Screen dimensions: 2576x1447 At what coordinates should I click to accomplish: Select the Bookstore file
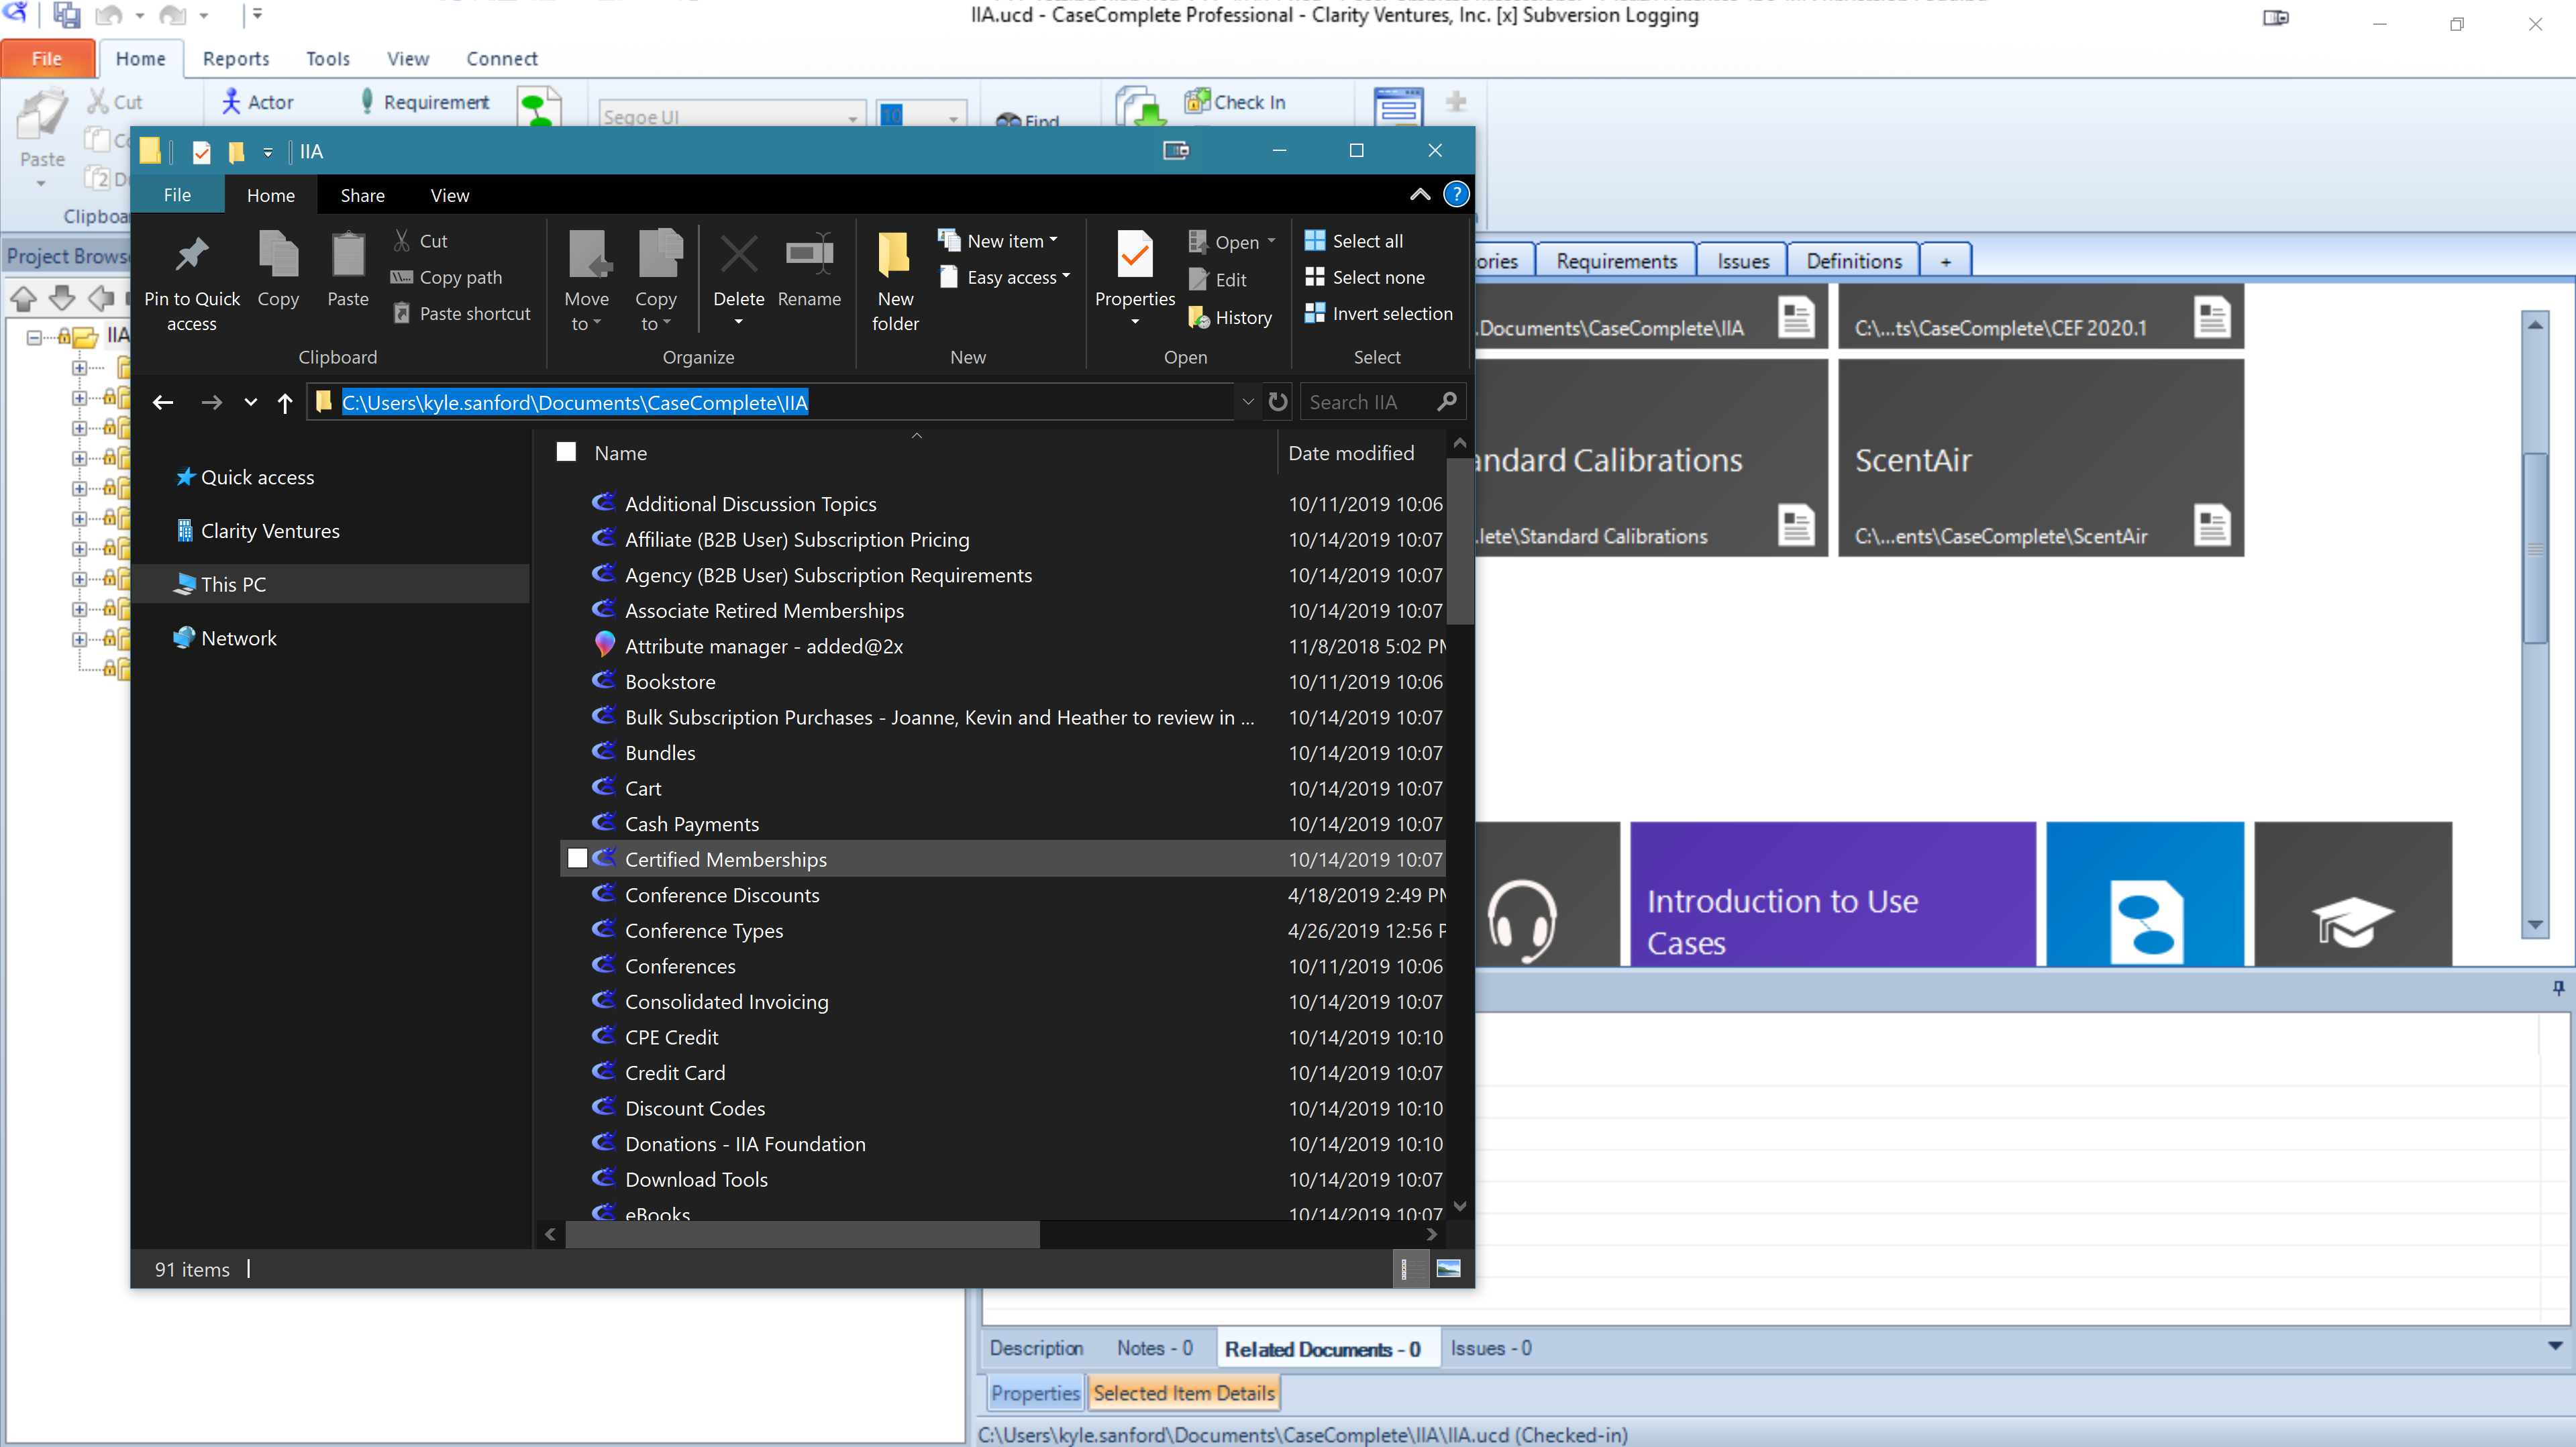tap(669, 681)
